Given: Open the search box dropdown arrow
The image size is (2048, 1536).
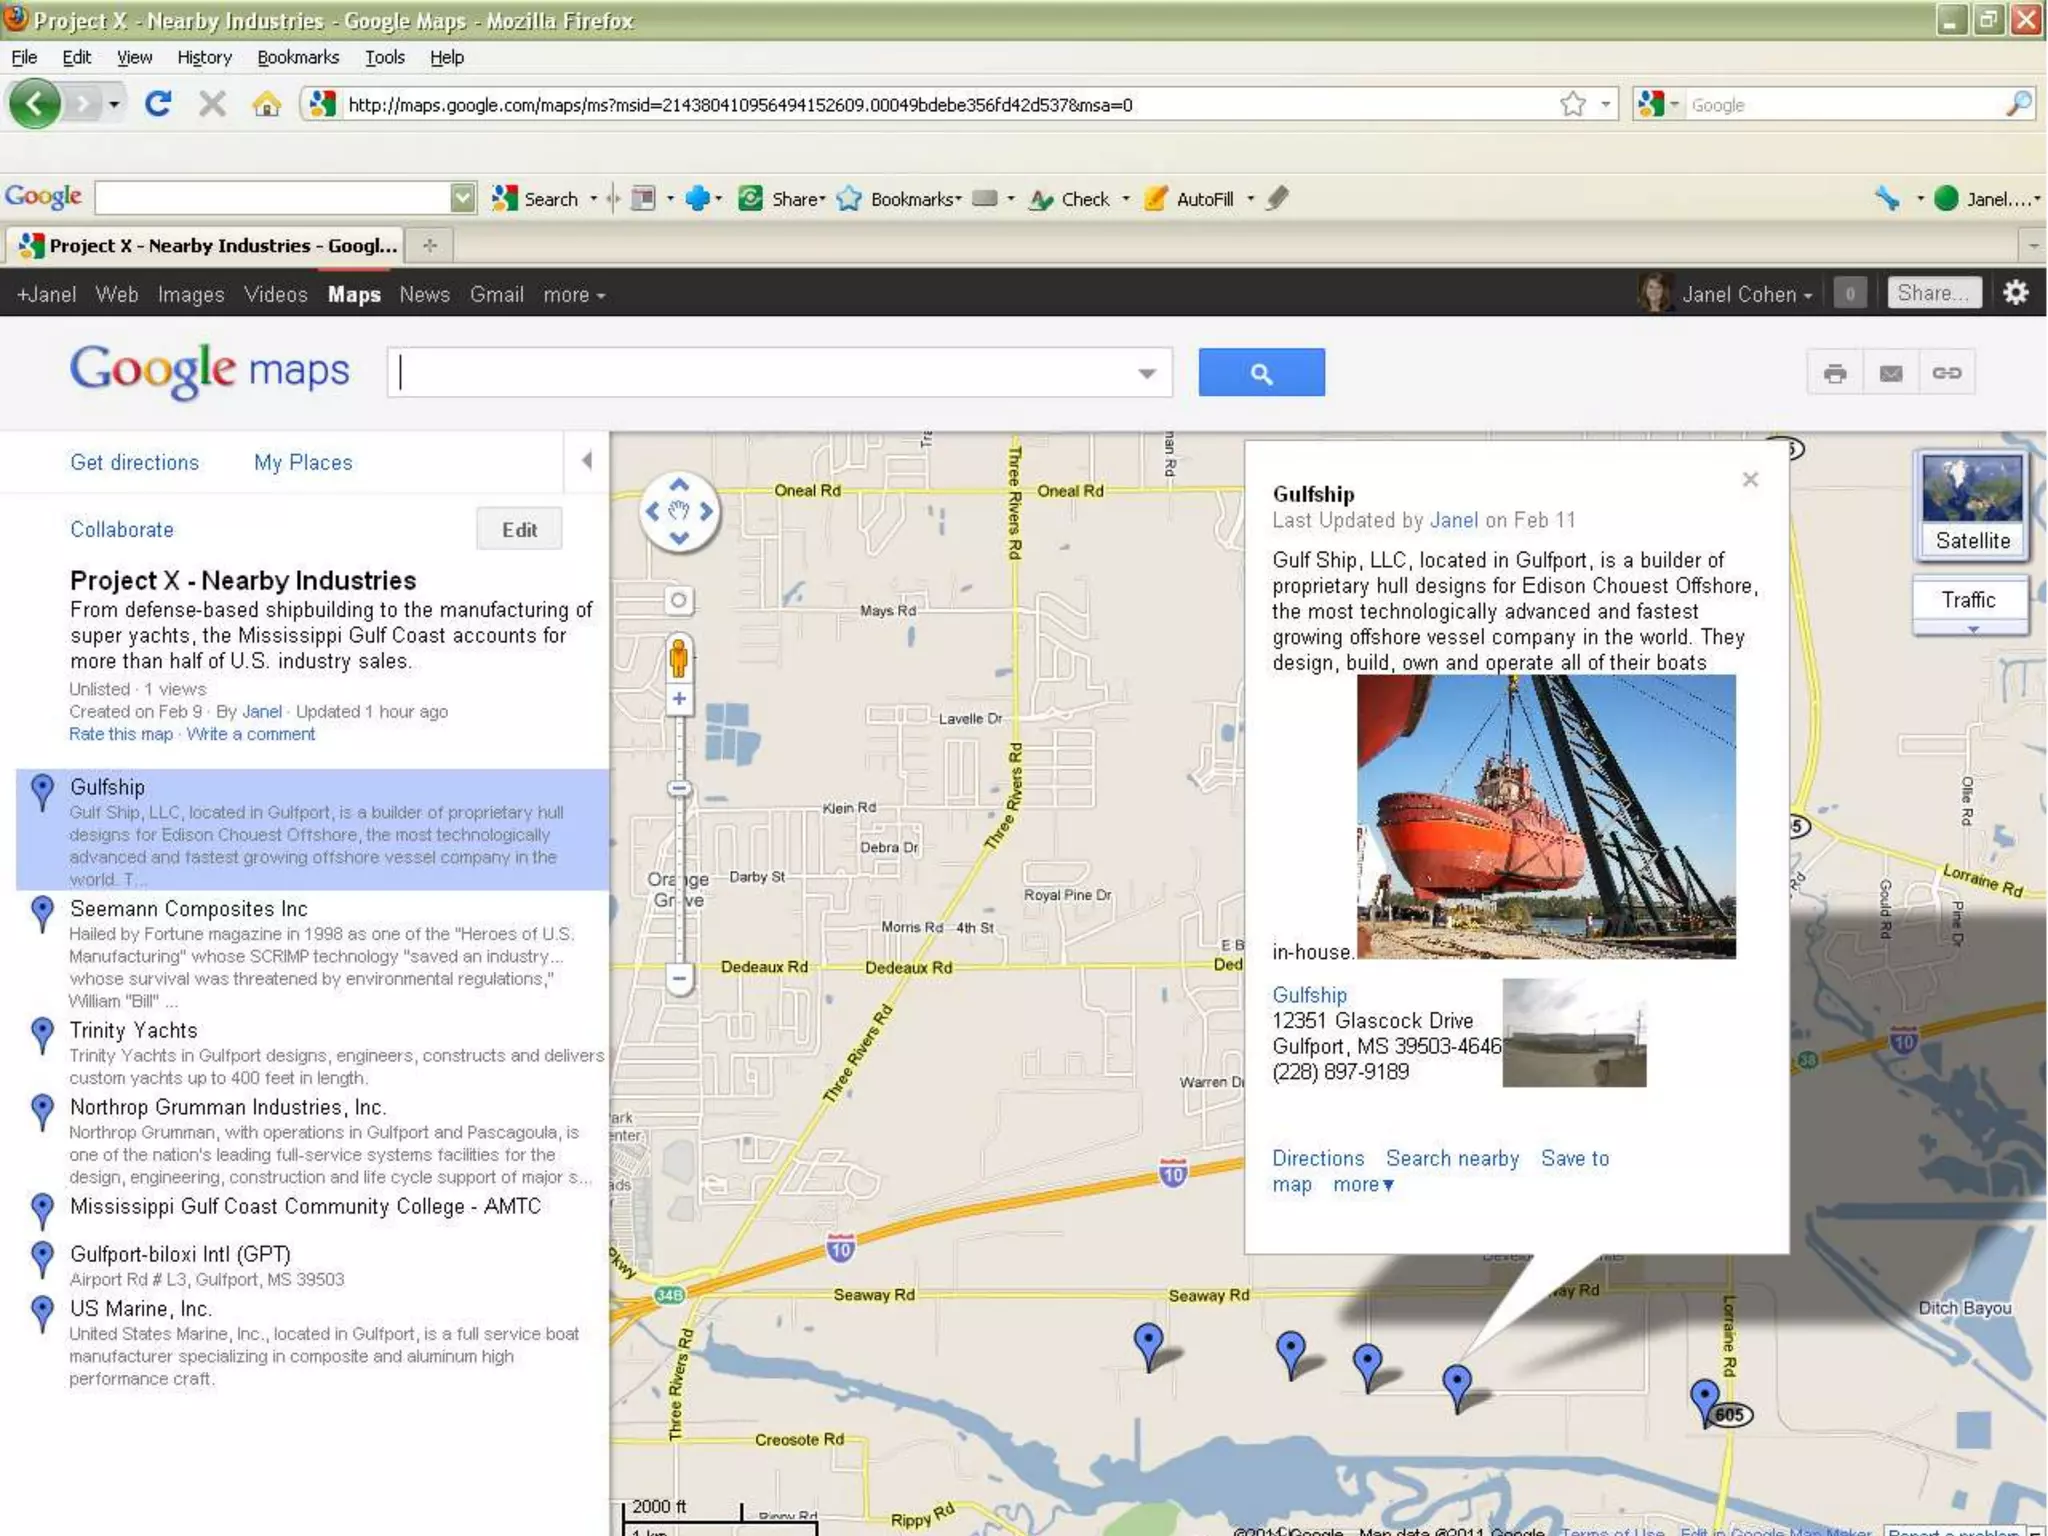Looking at the screenshot, I should pyautogui.click(x=1146, y=373).
